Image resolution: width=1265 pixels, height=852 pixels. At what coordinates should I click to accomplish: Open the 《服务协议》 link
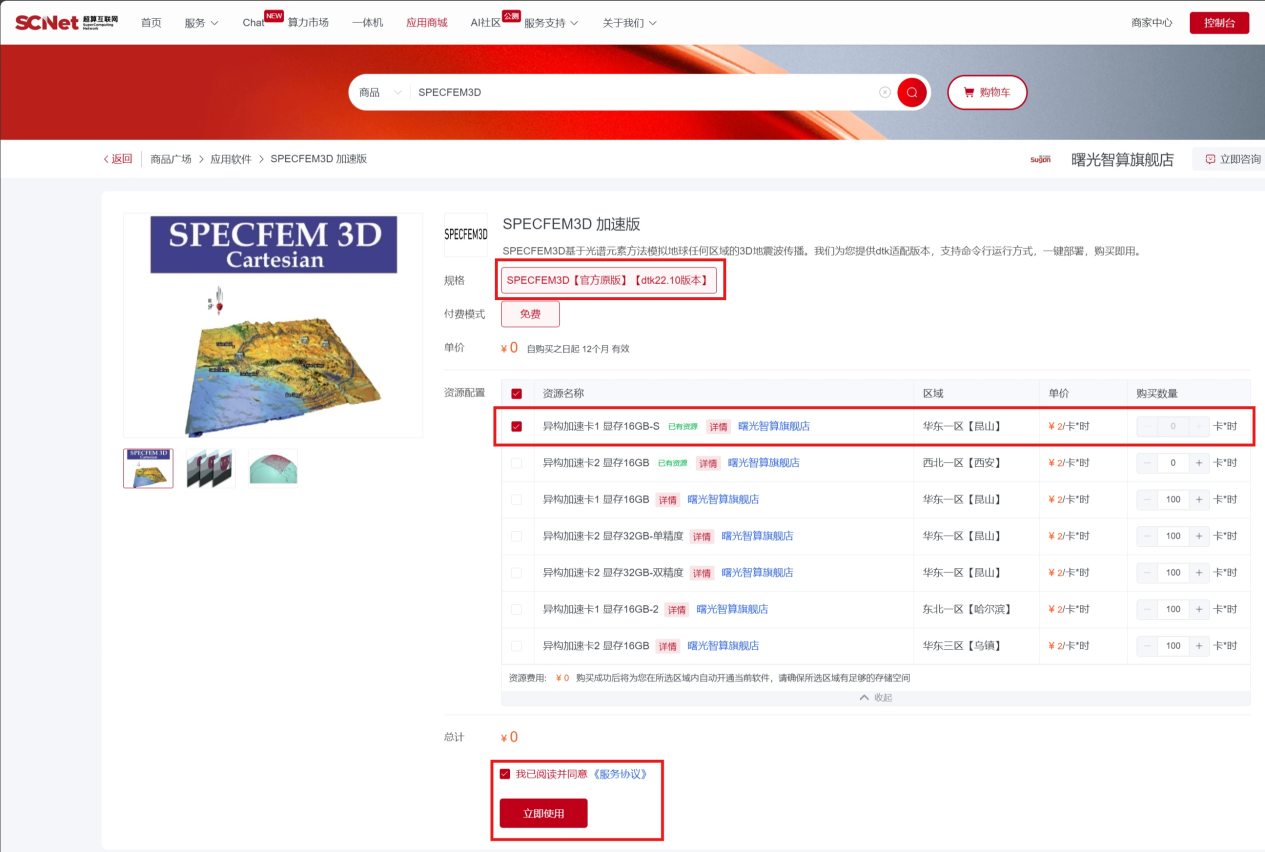click(x=627, y=774)
